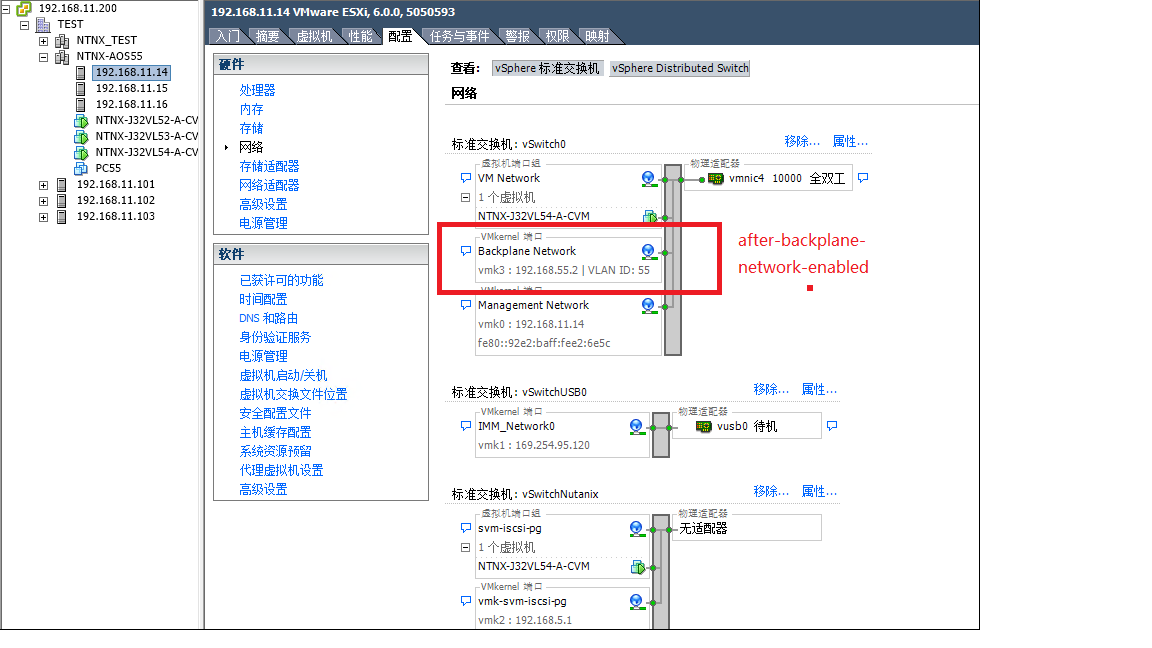
Task: Collapse the VM list under VM Network
Action: point(465,198)
